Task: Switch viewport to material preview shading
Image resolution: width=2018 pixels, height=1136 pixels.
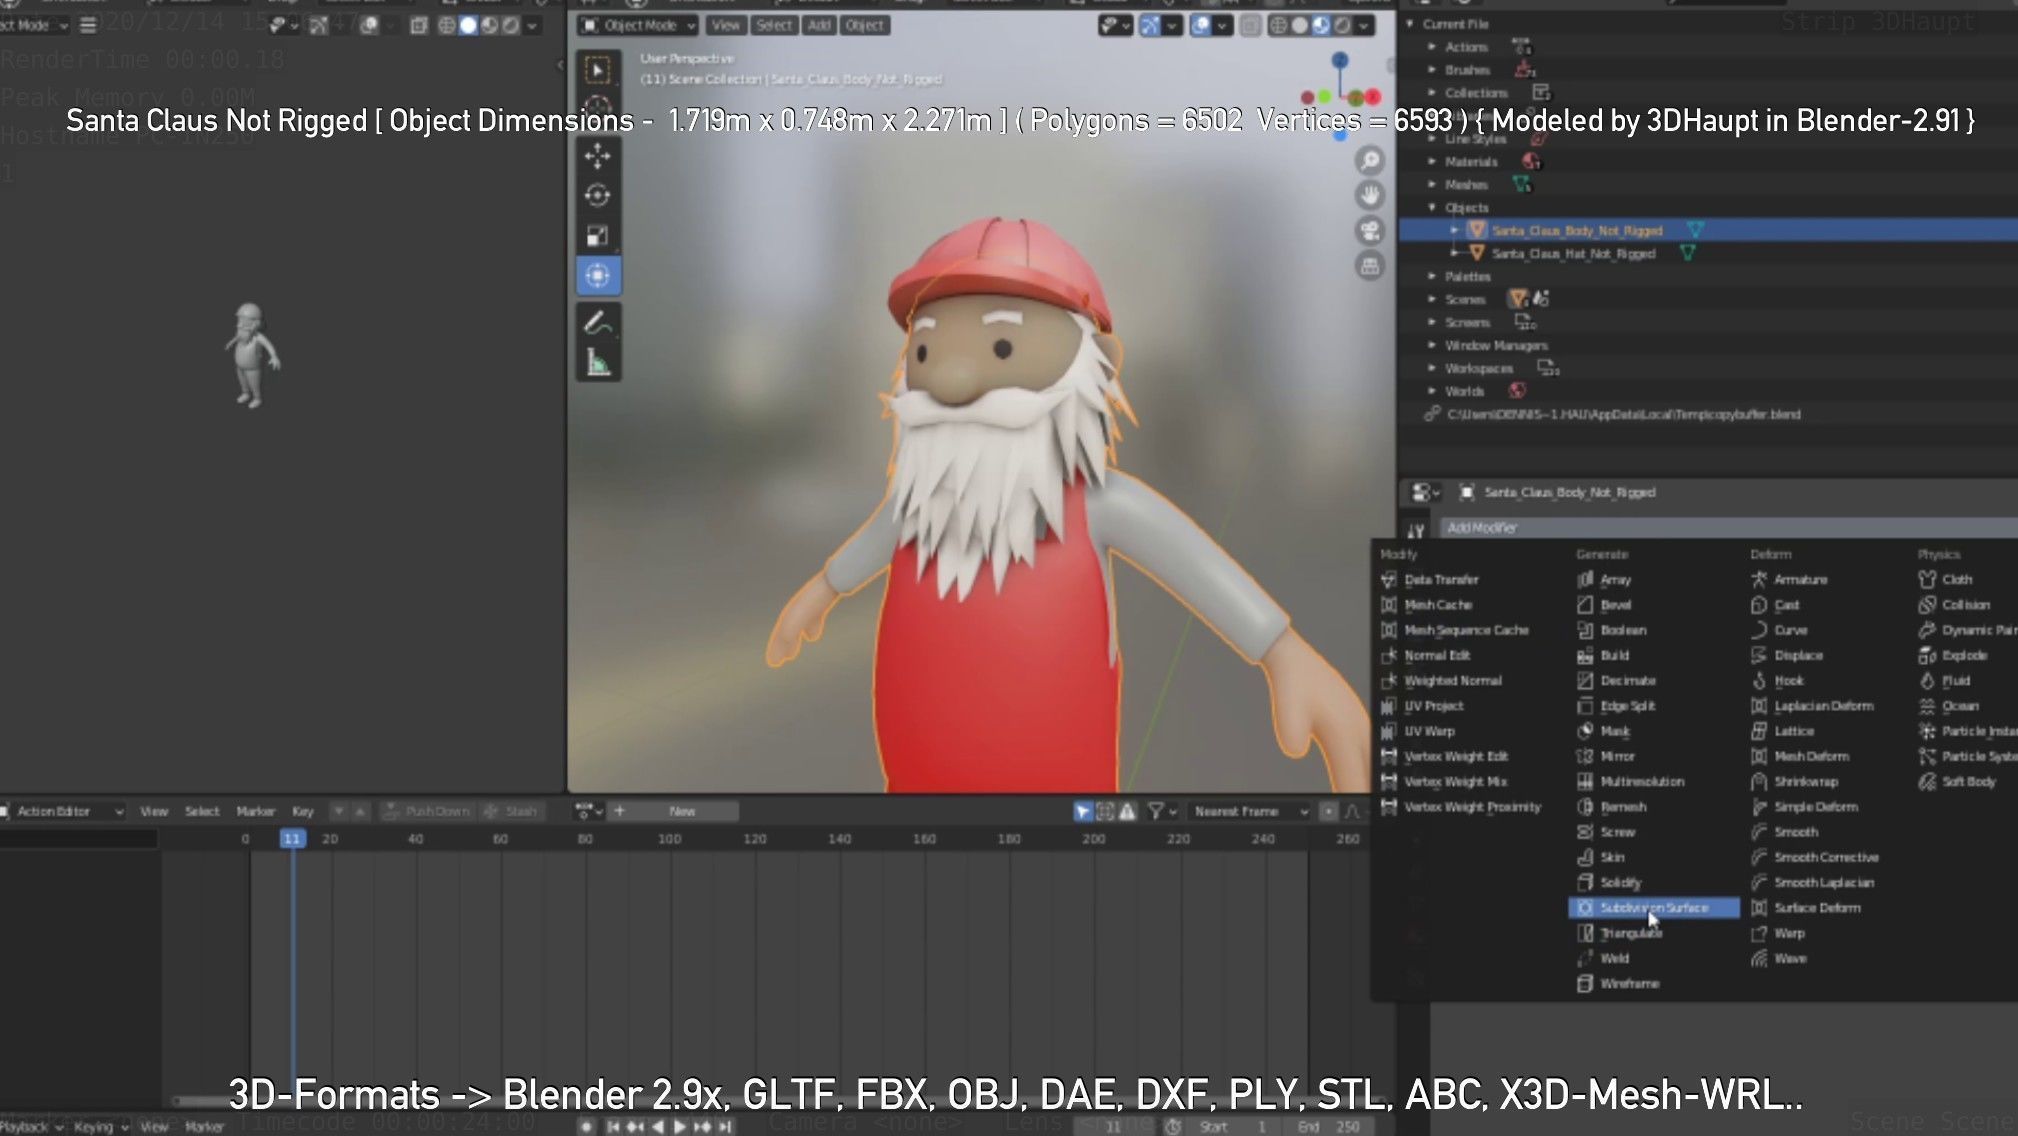Action: pos(1321,26)
